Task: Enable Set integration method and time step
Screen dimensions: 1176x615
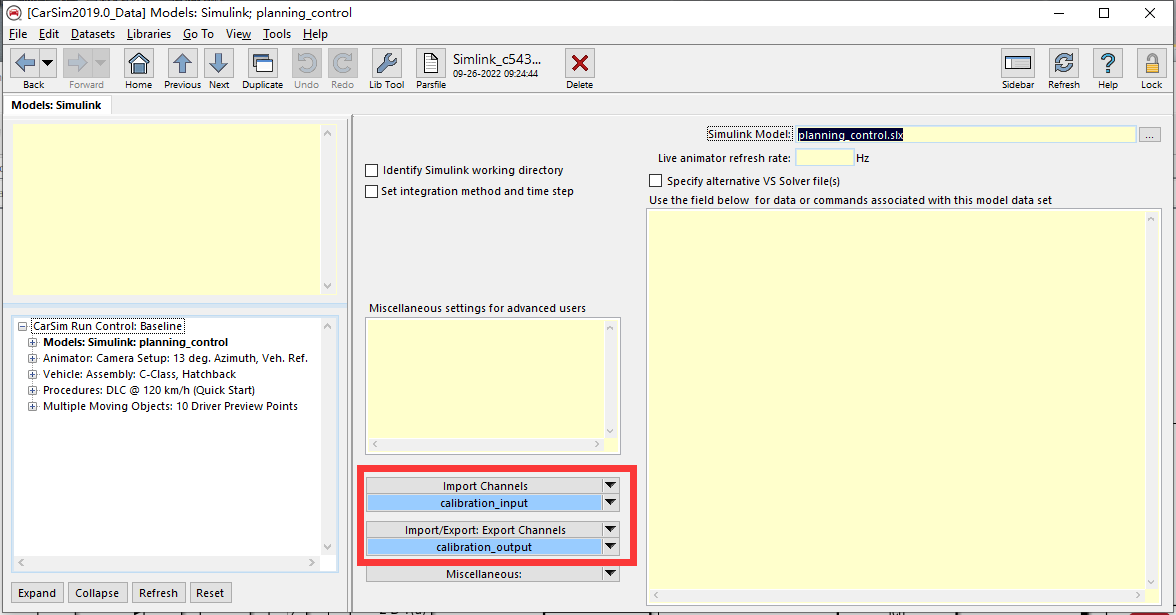Action: point(371,191)
